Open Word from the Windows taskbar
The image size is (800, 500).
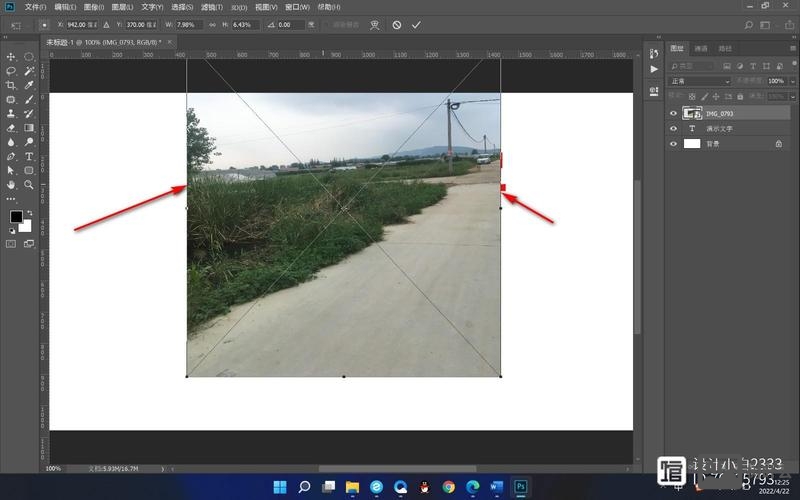[496, 487]
